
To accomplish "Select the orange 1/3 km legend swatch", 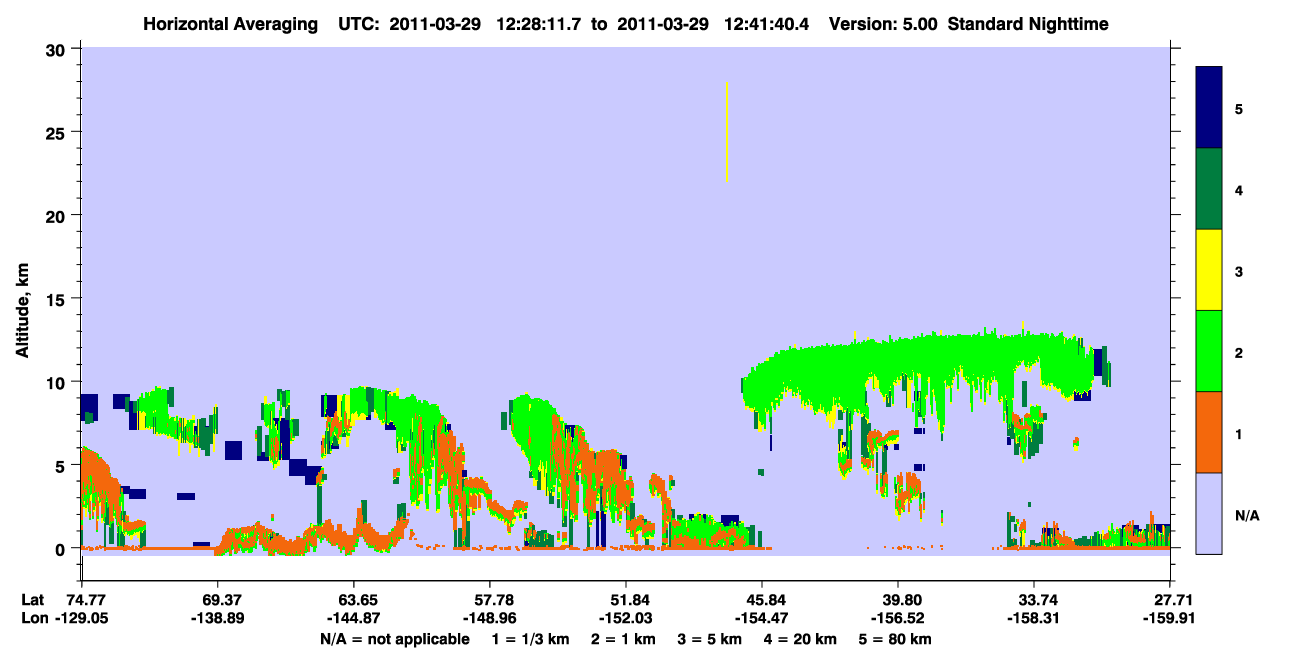I will click(1209, 432).
